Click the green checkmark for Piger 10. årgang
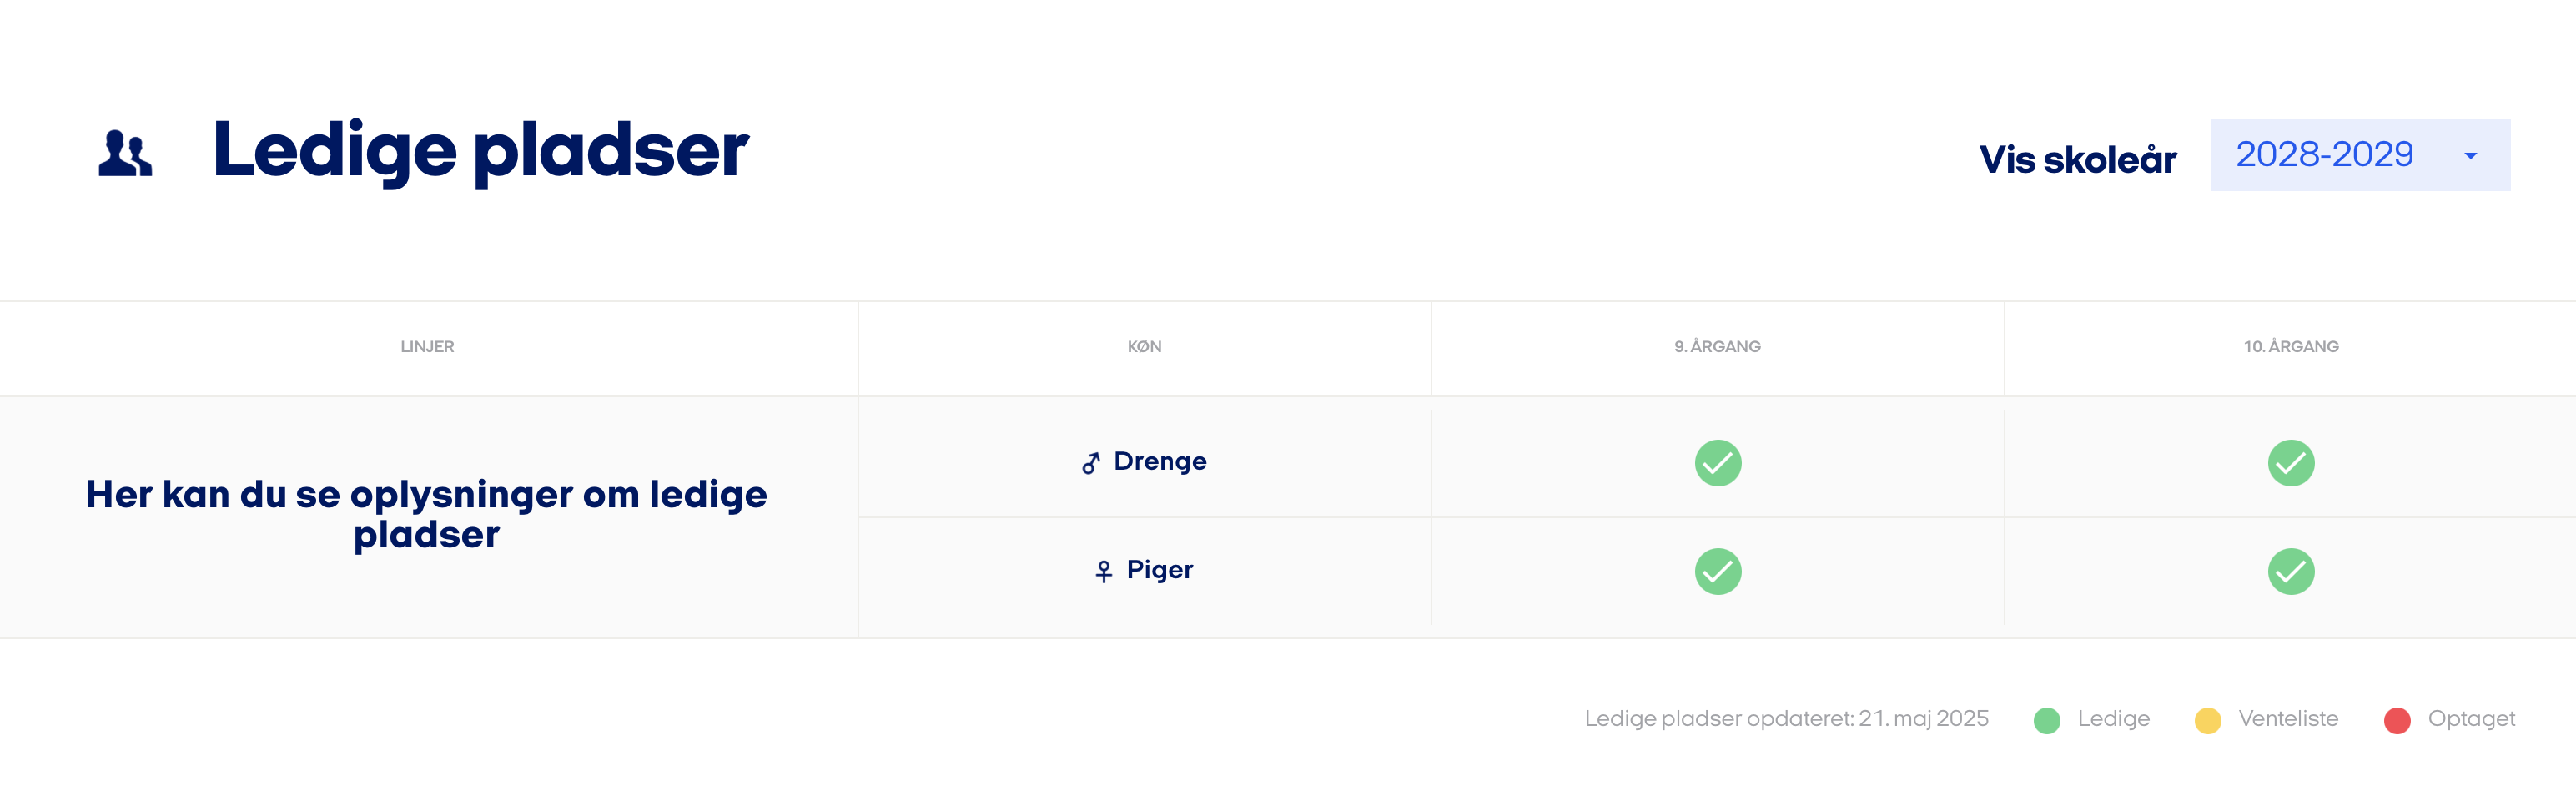This screenshot has height=801, width=2576. [x=2291, y=571]
